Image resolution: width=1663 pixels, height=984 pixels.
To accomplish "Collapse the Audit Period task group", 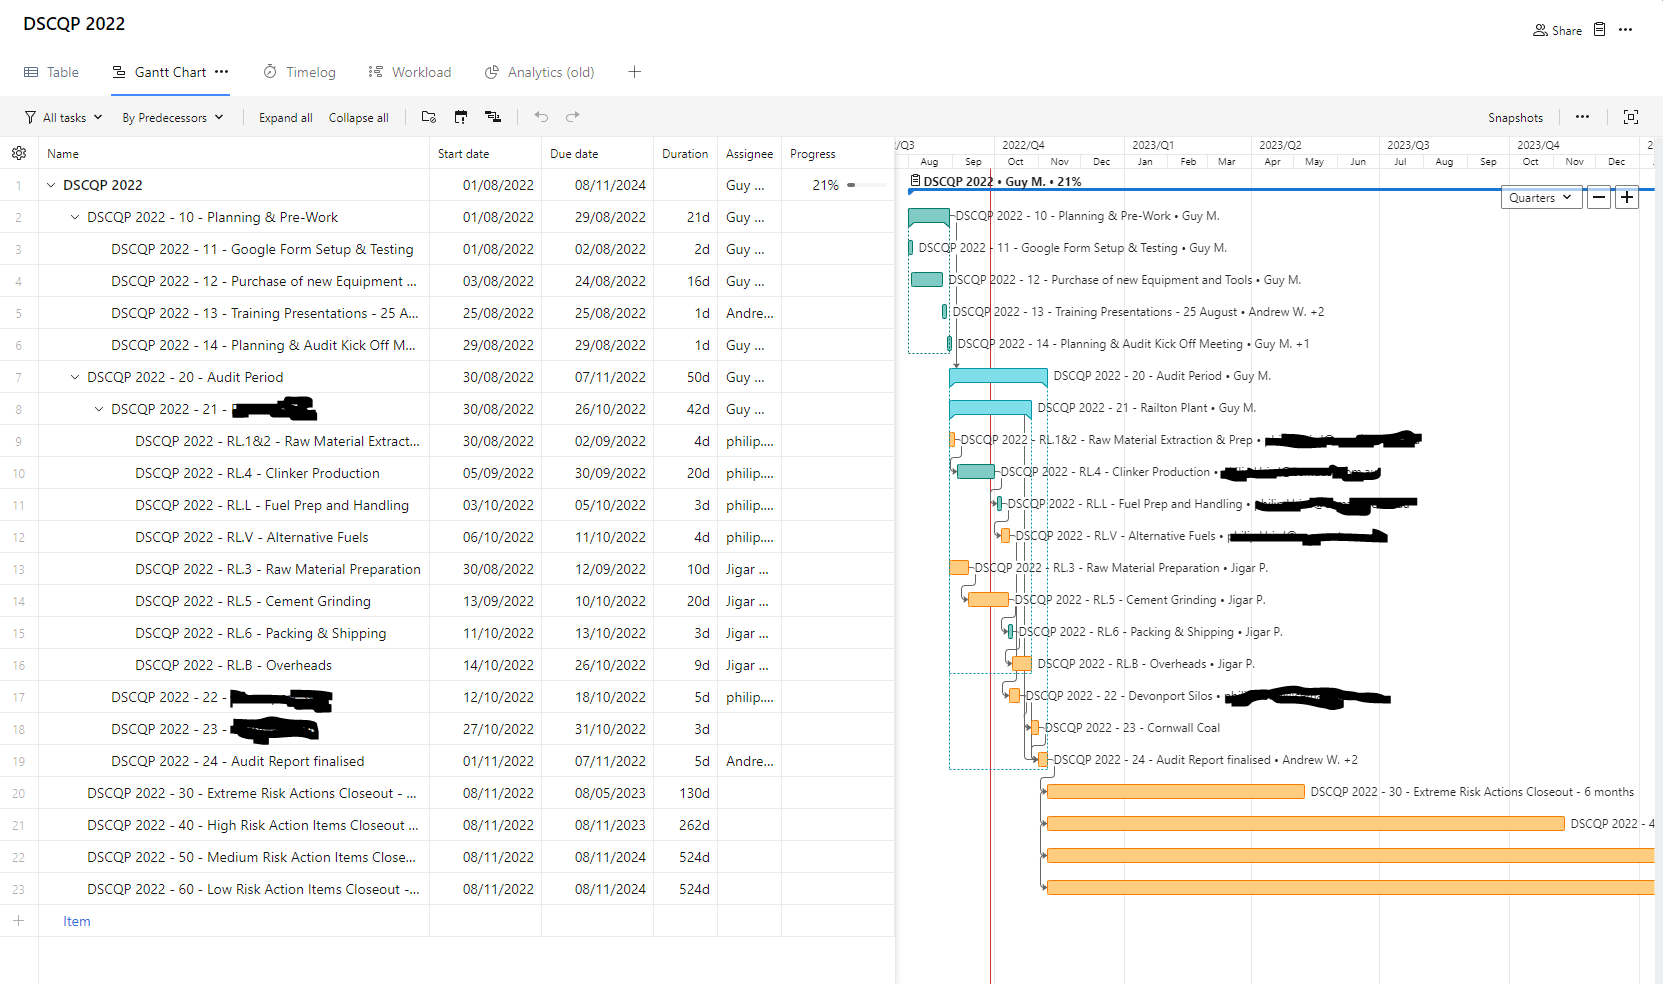I will coord(75,377).
